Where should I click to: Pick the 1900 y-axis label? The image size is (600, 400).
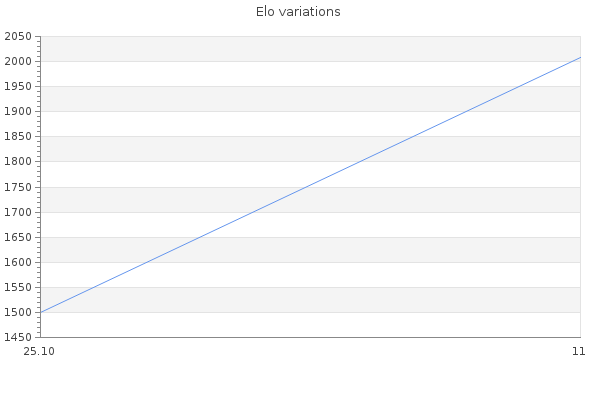[19, 111]
